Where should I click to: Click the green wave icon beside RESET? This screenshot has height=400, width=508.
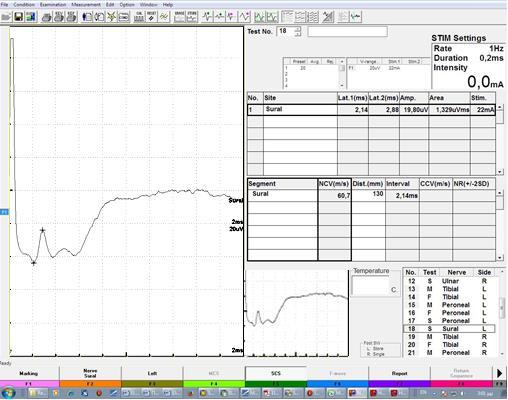[164, 17]
